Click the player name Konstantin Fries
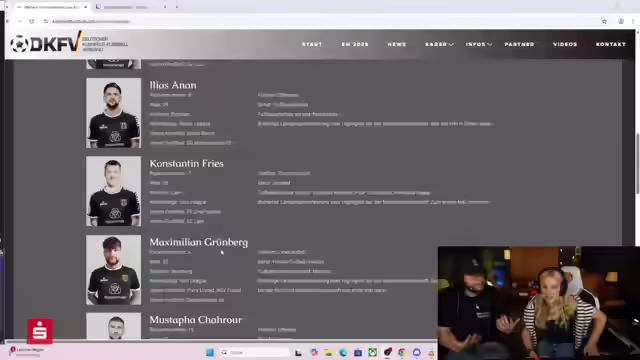This screenshot has width=640, height=360. [187, 163]
